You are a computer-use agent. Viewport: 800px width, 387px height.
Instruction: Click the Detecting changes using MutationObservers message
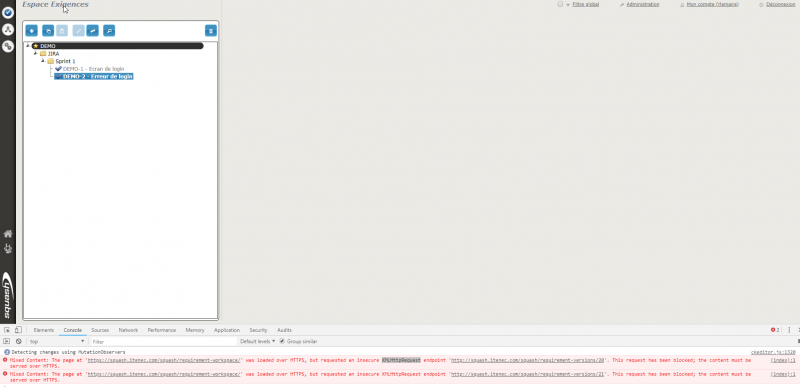[68, 352]
